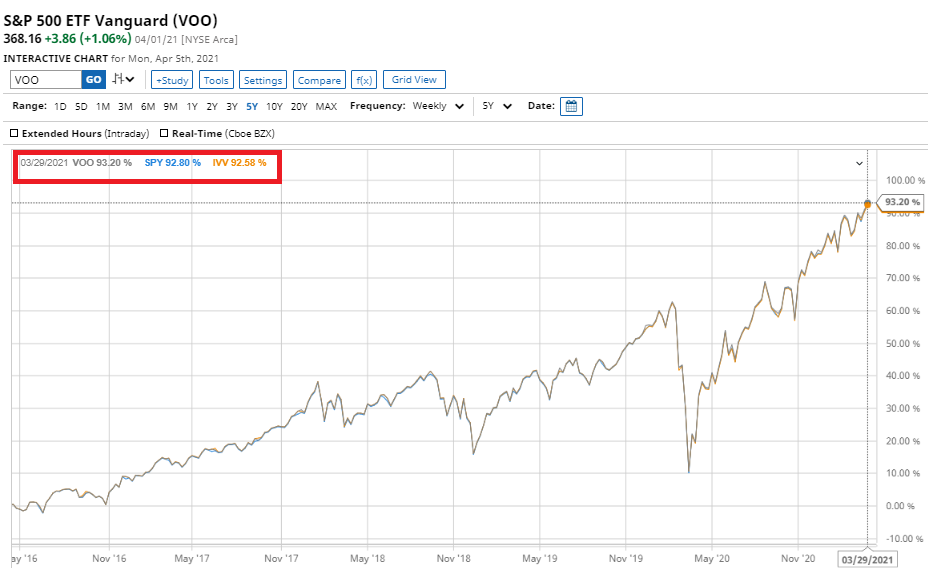This screenshot has width=941, height=571.
Task: Open the 5Y period dropdown
Action: [x=497, y=106]
